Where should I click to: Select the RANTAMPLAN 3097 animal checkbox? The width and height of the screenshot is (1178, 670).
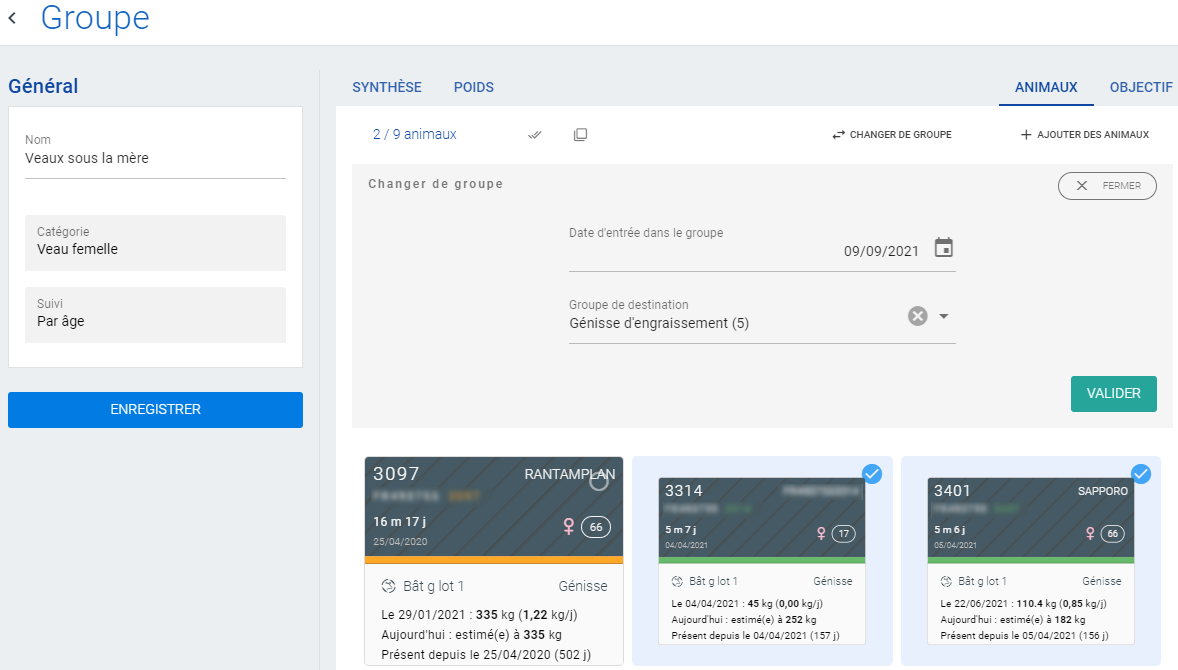599,481
